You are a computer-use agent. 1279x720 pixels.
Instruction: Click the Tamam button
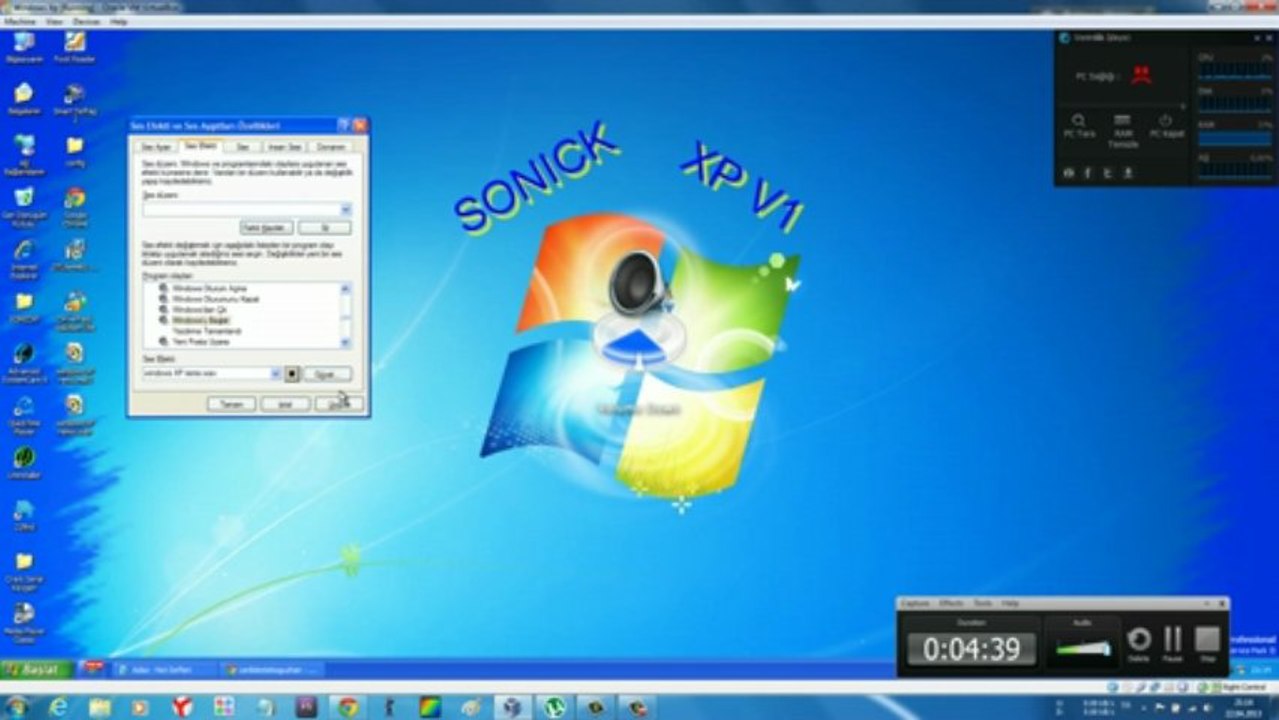point(231,404)
